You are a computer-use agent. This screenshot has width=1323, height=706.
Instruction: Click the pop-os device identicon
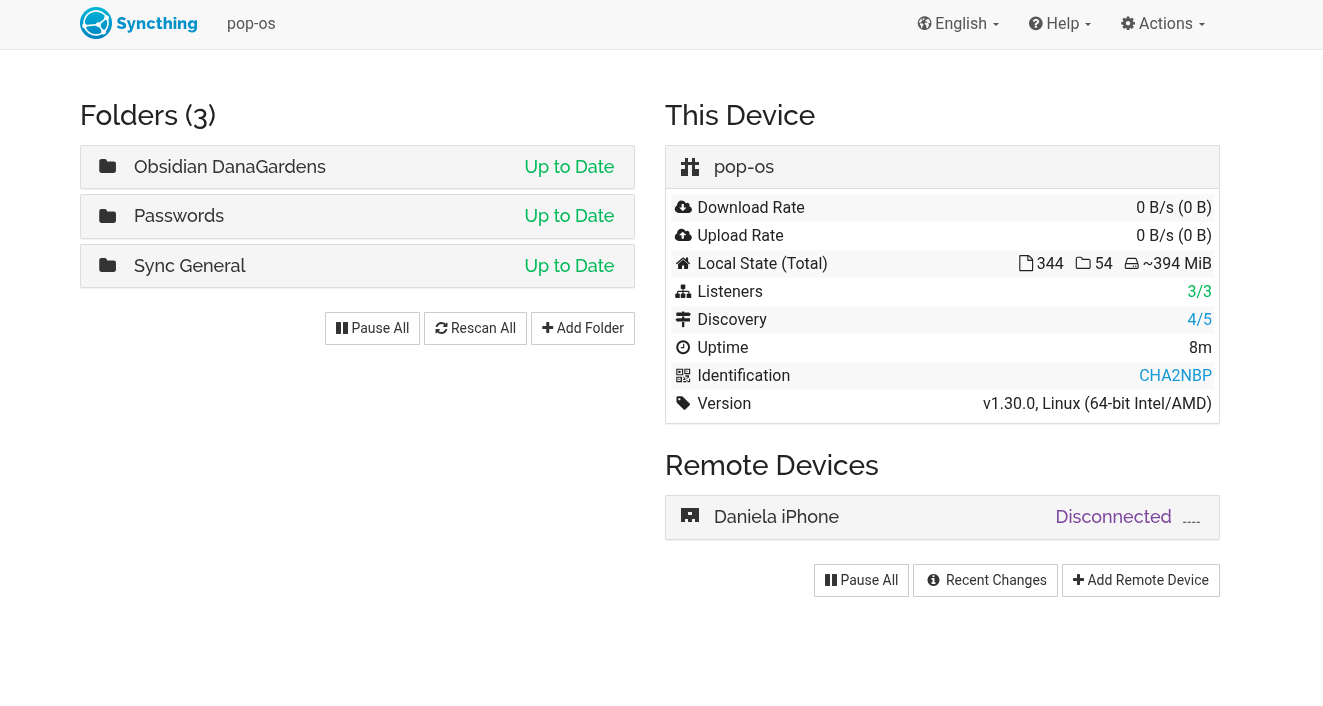[x=690, y=167]
